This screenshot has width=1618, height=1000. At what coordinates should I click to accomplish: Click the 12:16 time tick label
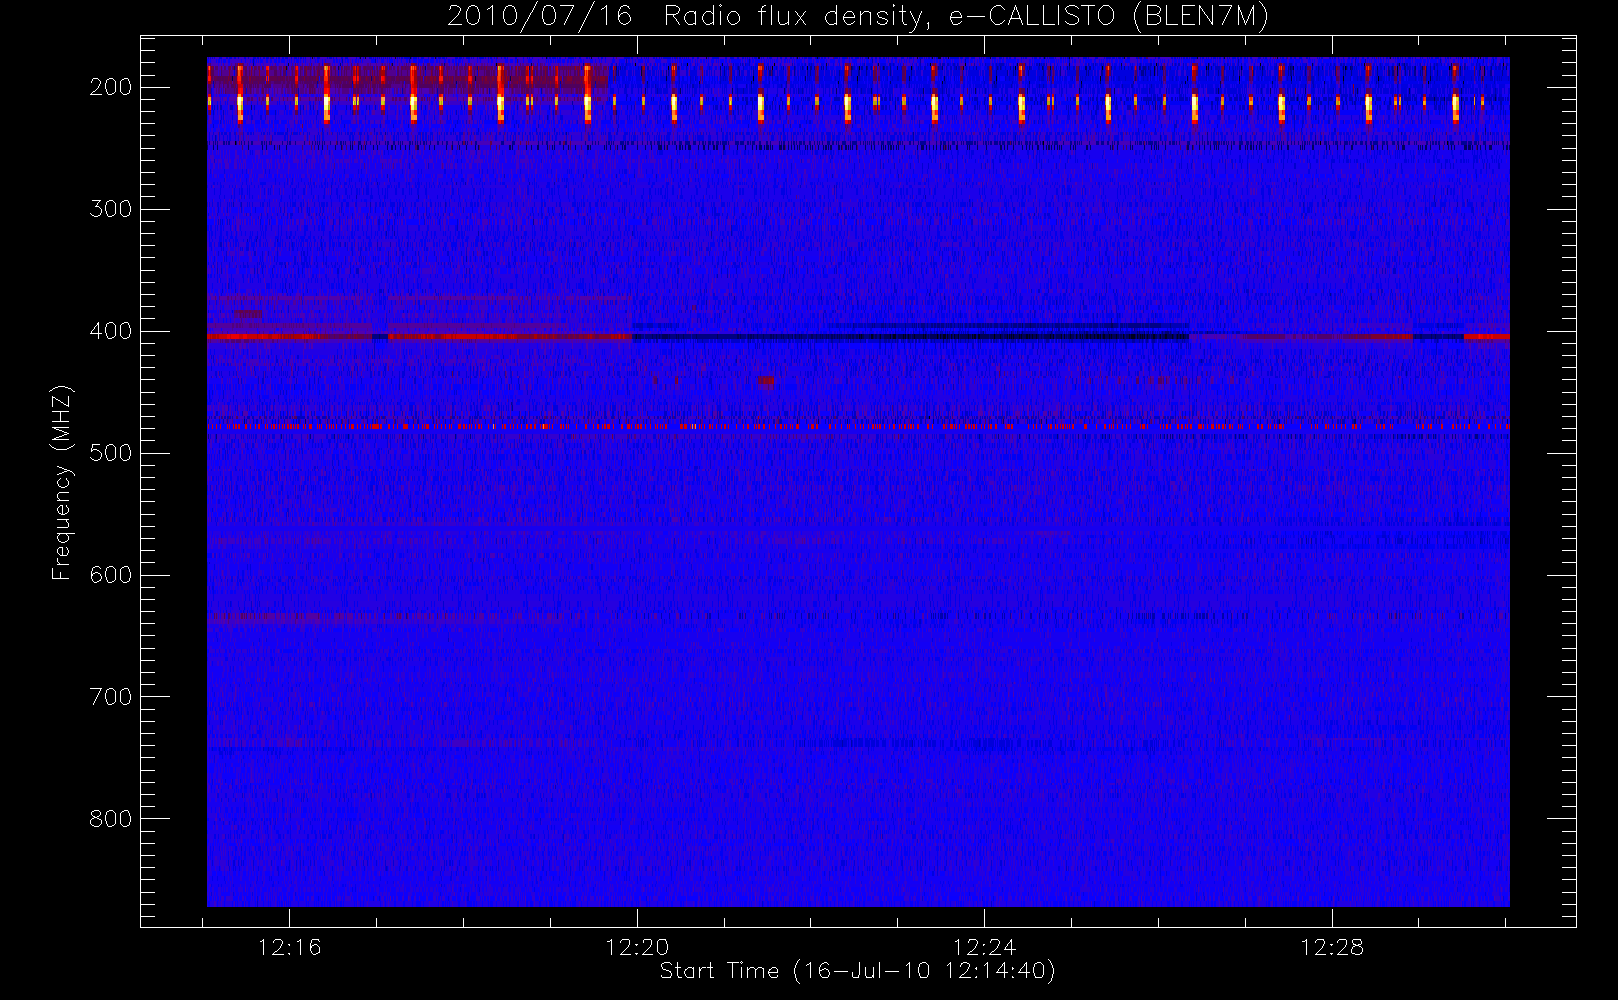[290, 947]
